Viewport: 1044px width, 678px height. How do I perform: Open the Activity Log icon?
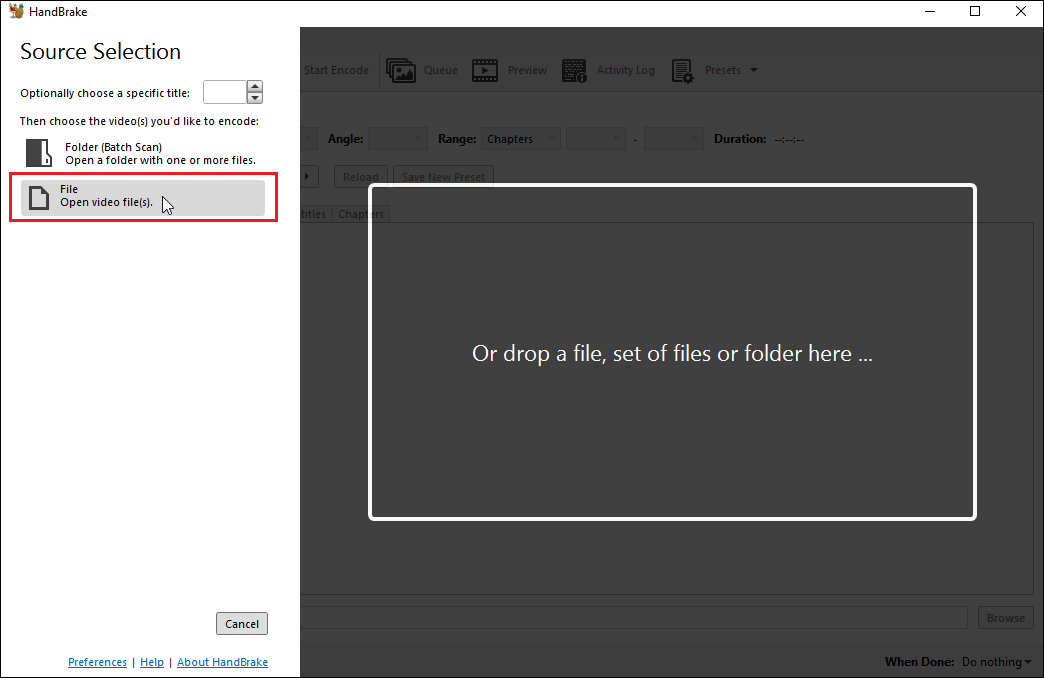tap(574, 70)
